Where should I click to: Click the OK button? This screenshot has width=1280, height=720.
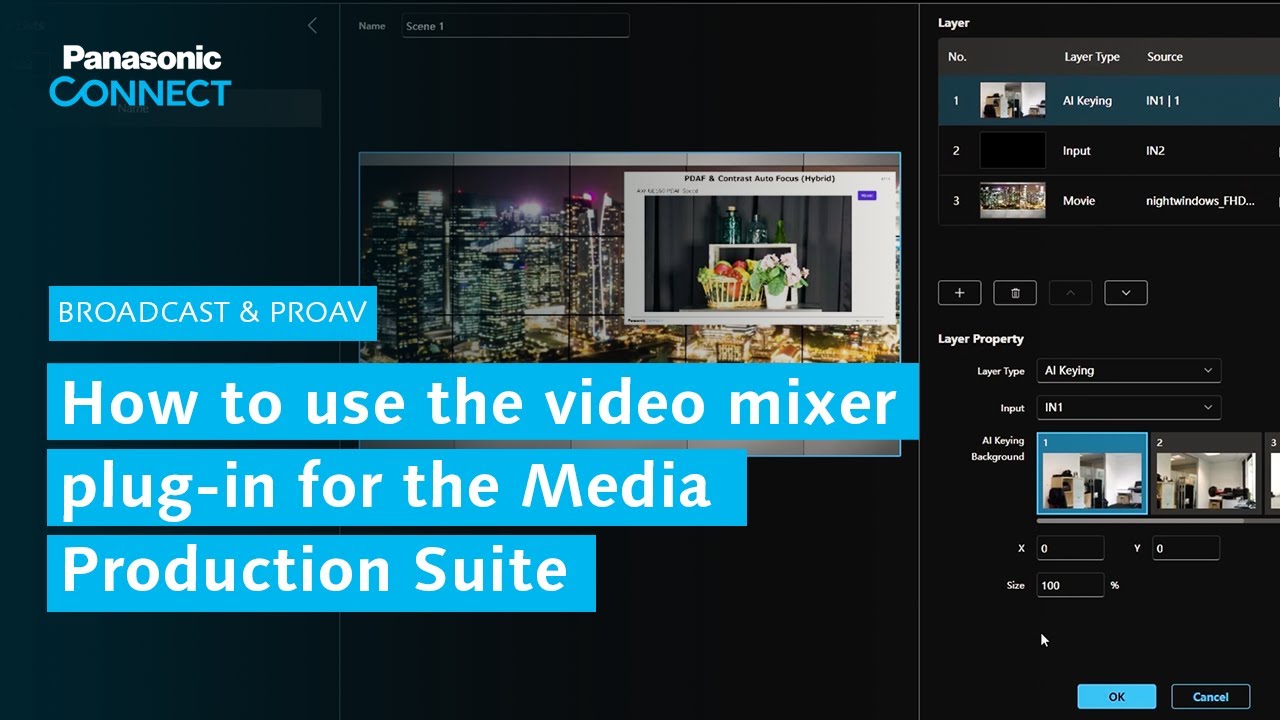click(x=1117, y=697)
